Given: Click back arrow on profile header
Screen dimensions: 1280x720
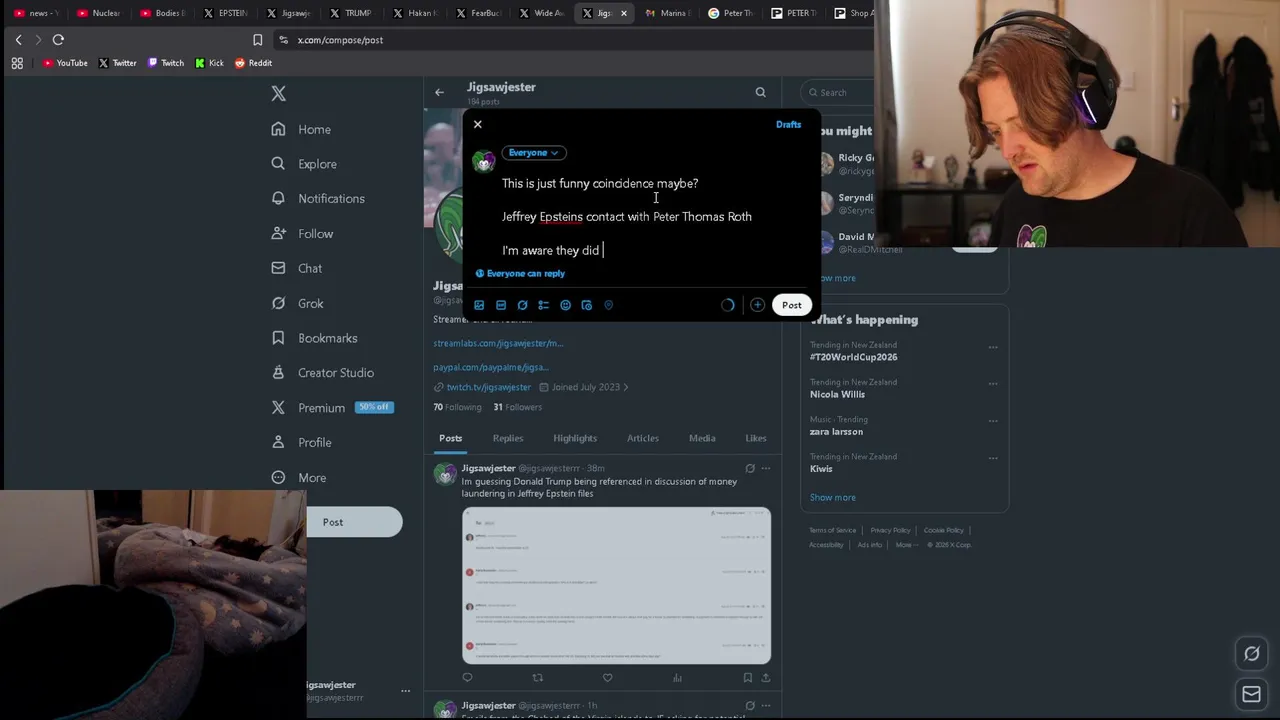Looking at the screenshot, I should 439,92.
